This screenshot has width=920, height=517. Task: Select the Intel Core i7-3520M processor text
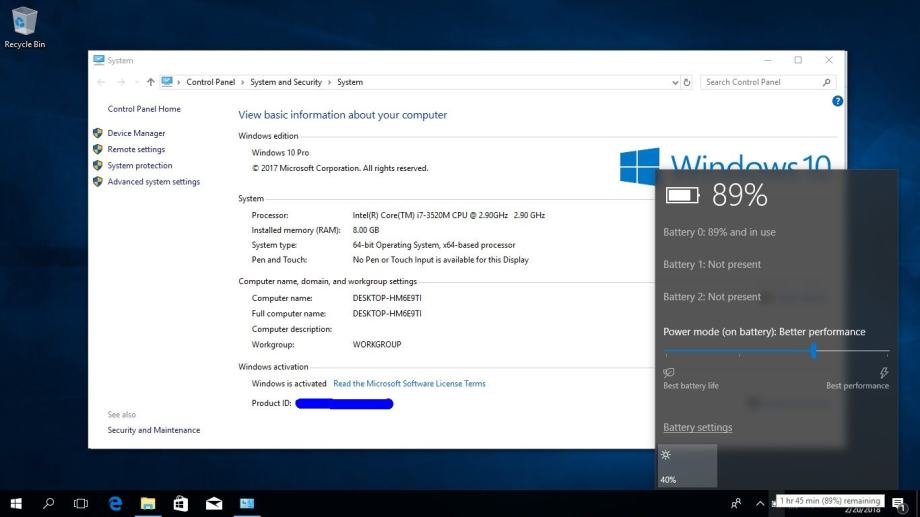pos(449,215)
